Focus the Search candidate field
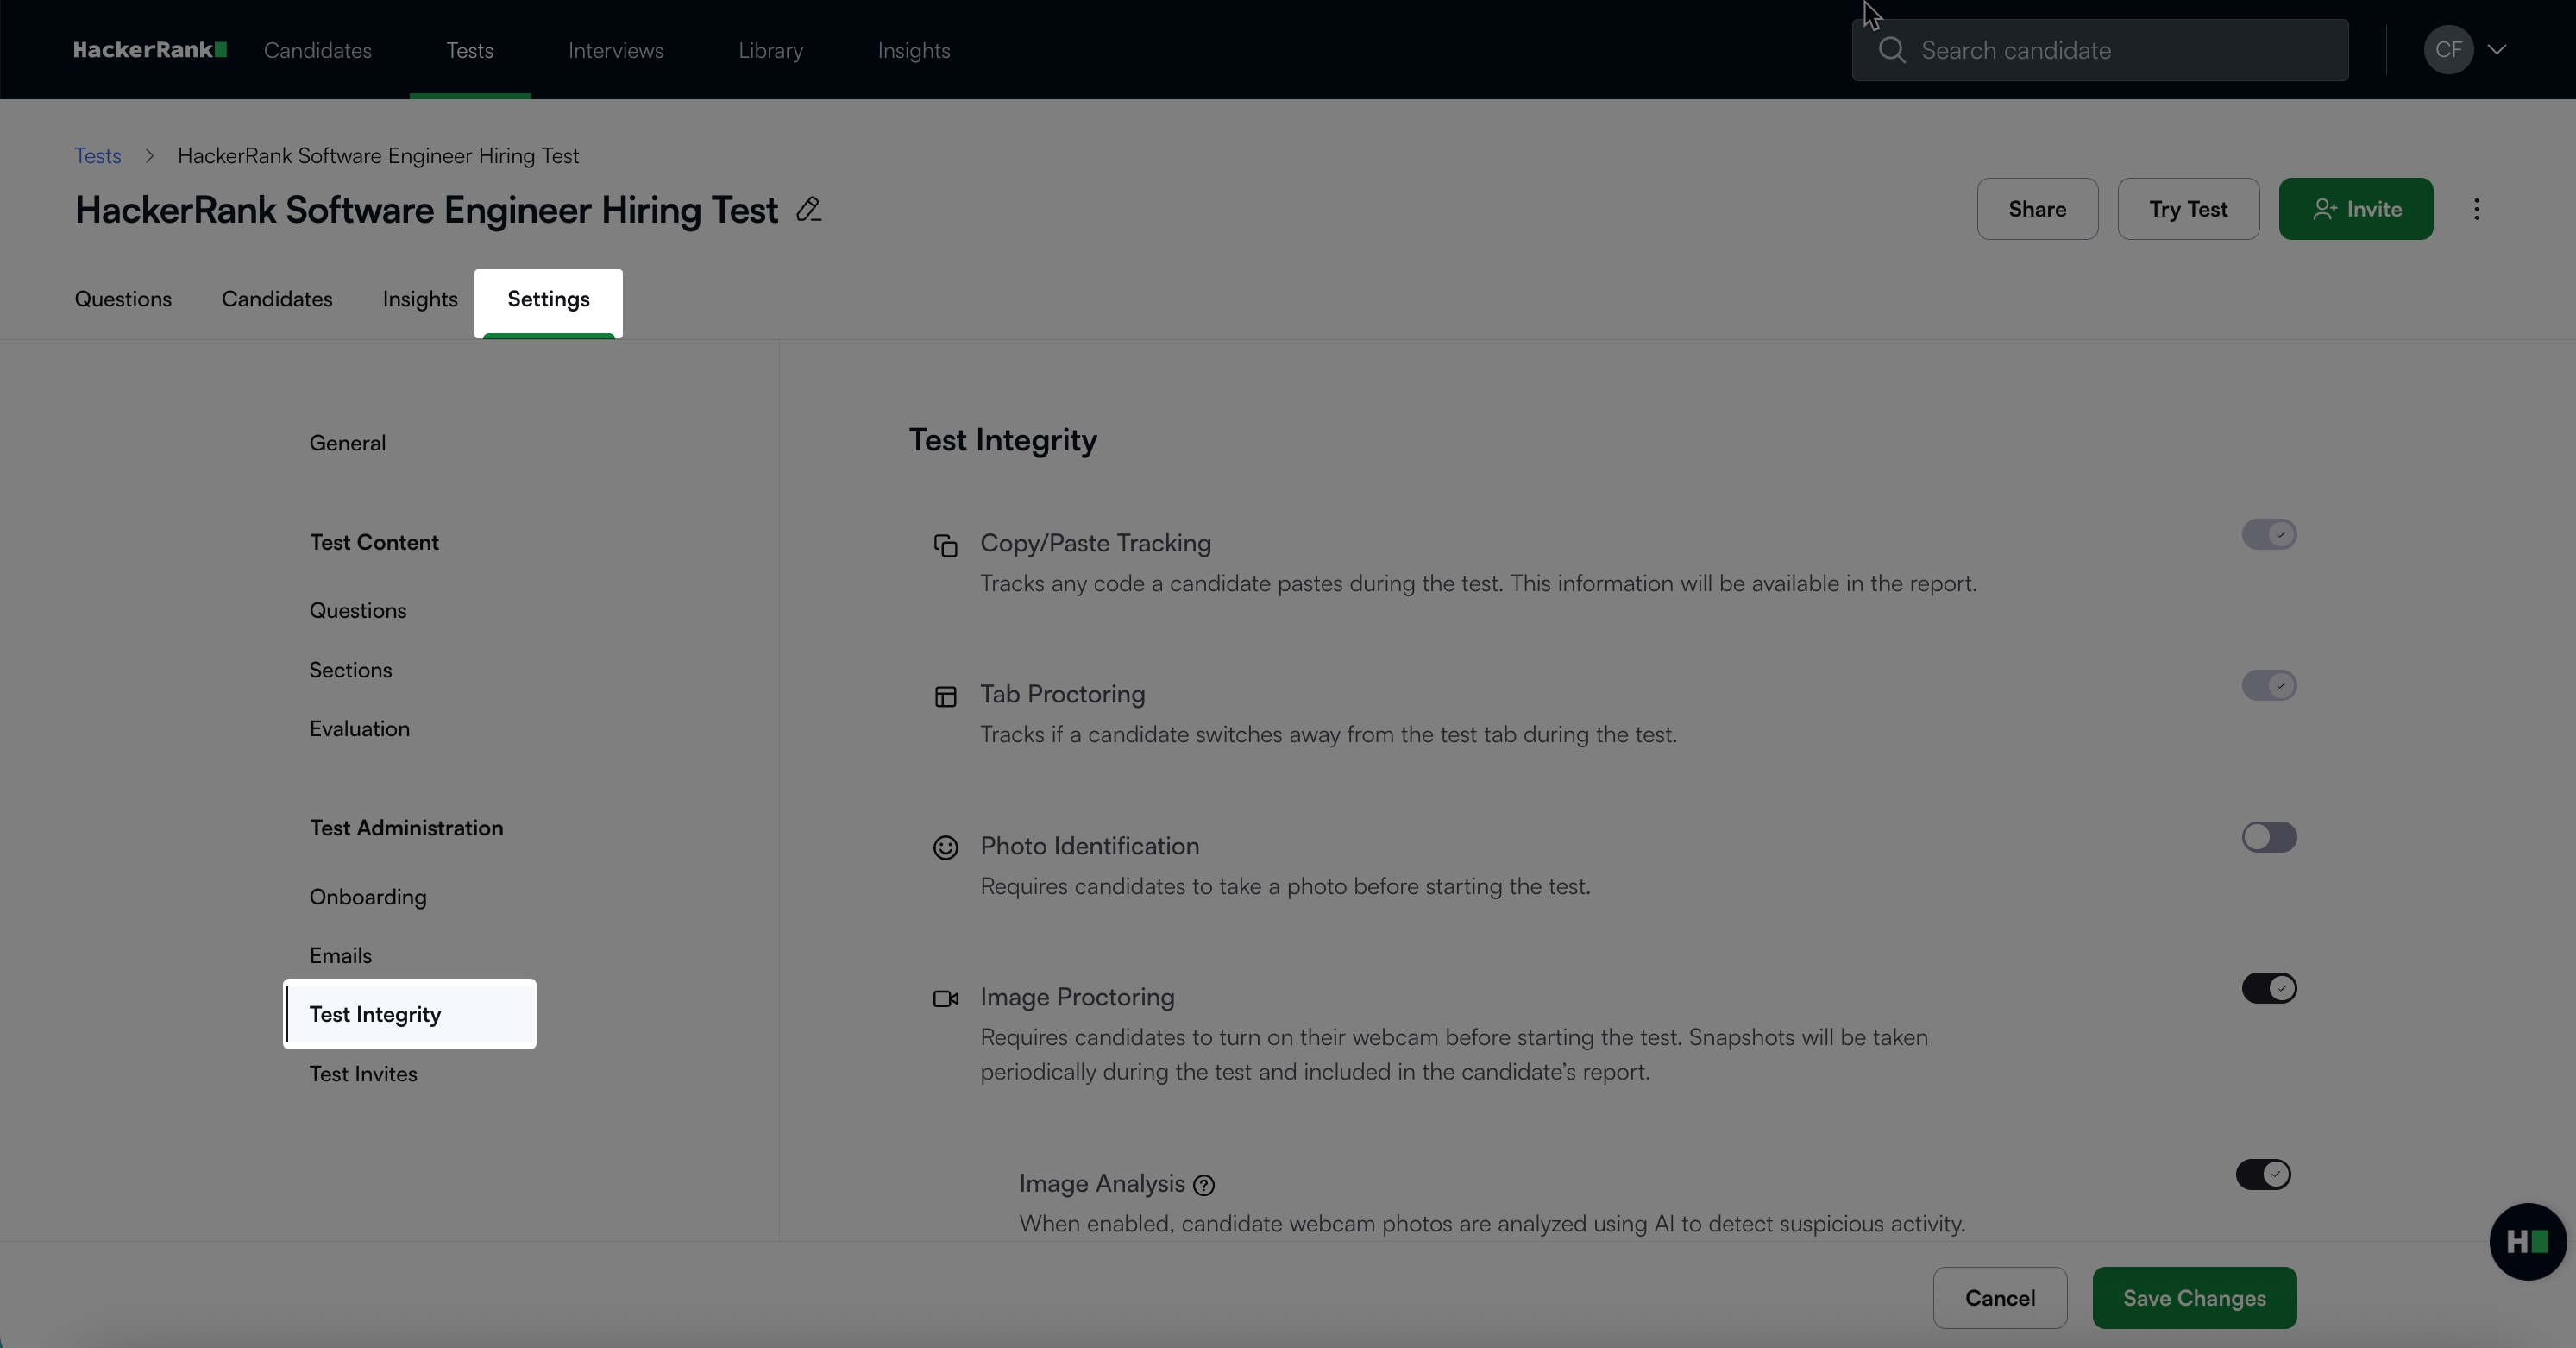 coord(2100,50)
